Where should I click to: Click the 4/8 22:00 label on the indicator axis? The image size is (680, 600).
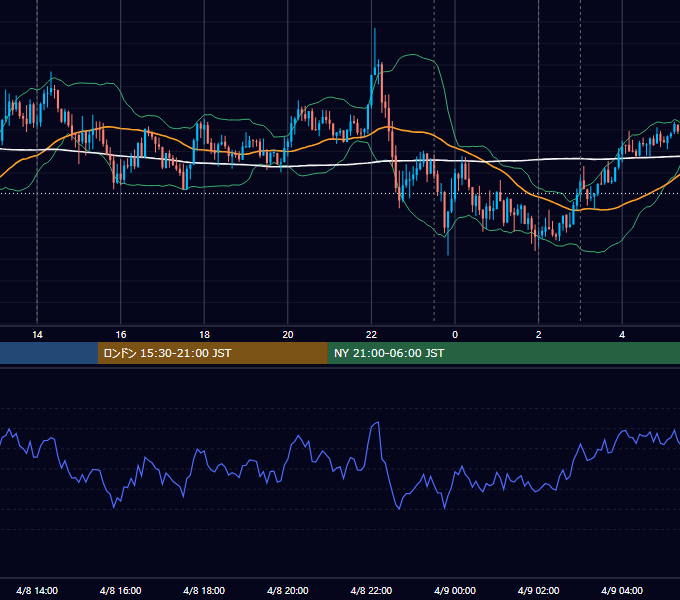(x=371, y=590)
